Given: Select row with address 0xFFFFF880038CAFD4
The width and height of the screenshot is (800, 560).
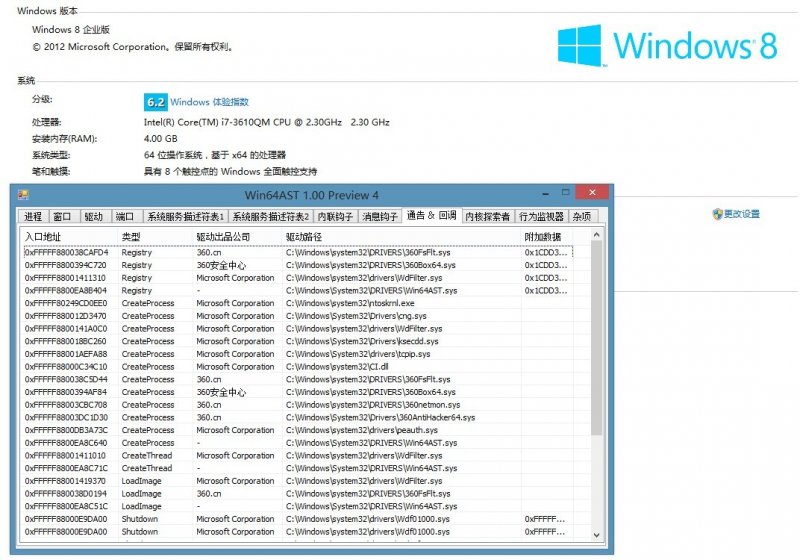Looking at the screenshot, I should (x=298, y=252).
